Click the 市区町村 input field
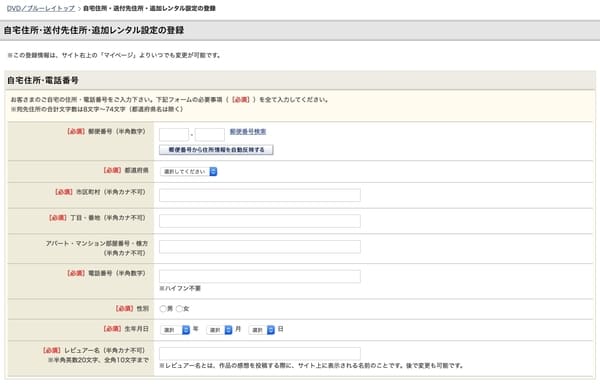The image size is (600, 385). point(260,195)
